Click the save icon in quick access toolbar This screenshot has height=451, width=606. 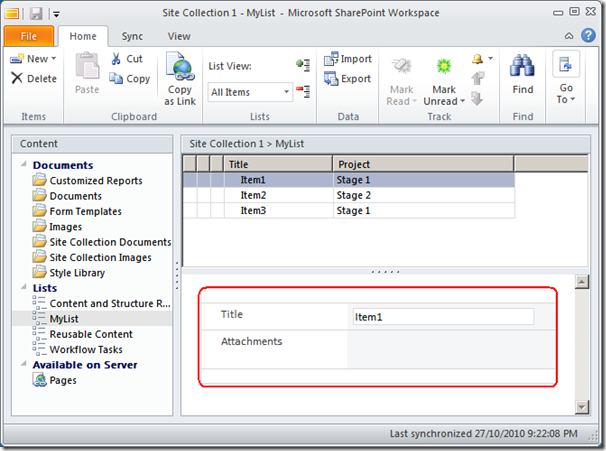36,14
